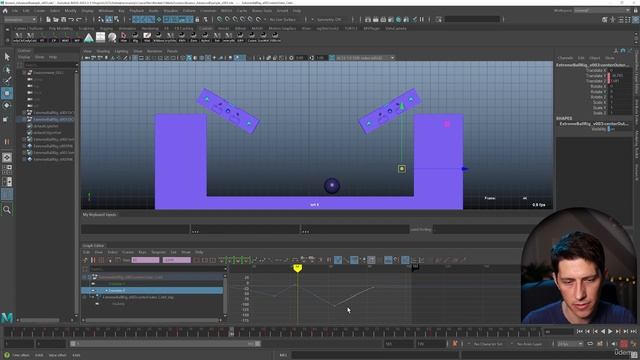Open the menu set dropdown at top-left
Viewport: 640px width, 360px height.
pyautogui.click(x=20, y=19)
